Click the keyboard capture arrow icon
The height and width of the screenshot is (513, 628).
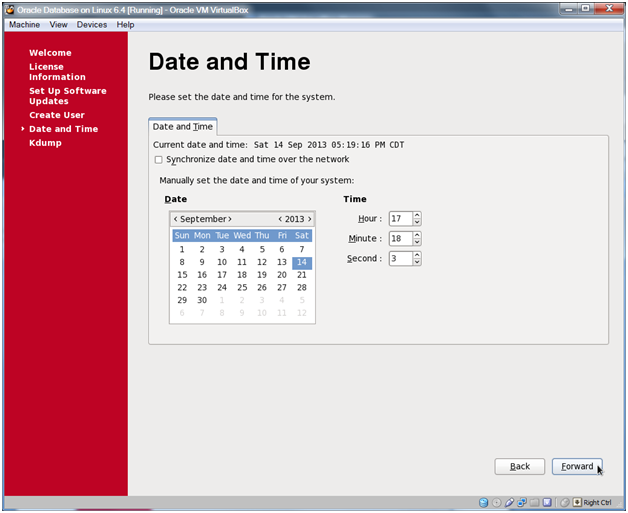[577, 502]
